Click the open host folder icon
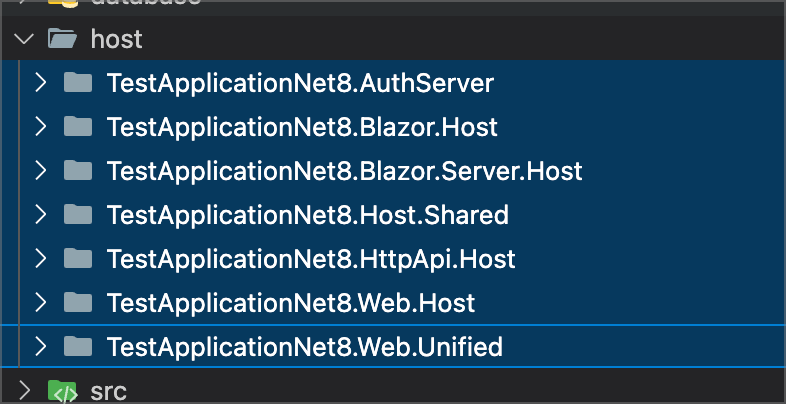Image resolution: width=786 pixels, height=404 pixels. [62, 40]
